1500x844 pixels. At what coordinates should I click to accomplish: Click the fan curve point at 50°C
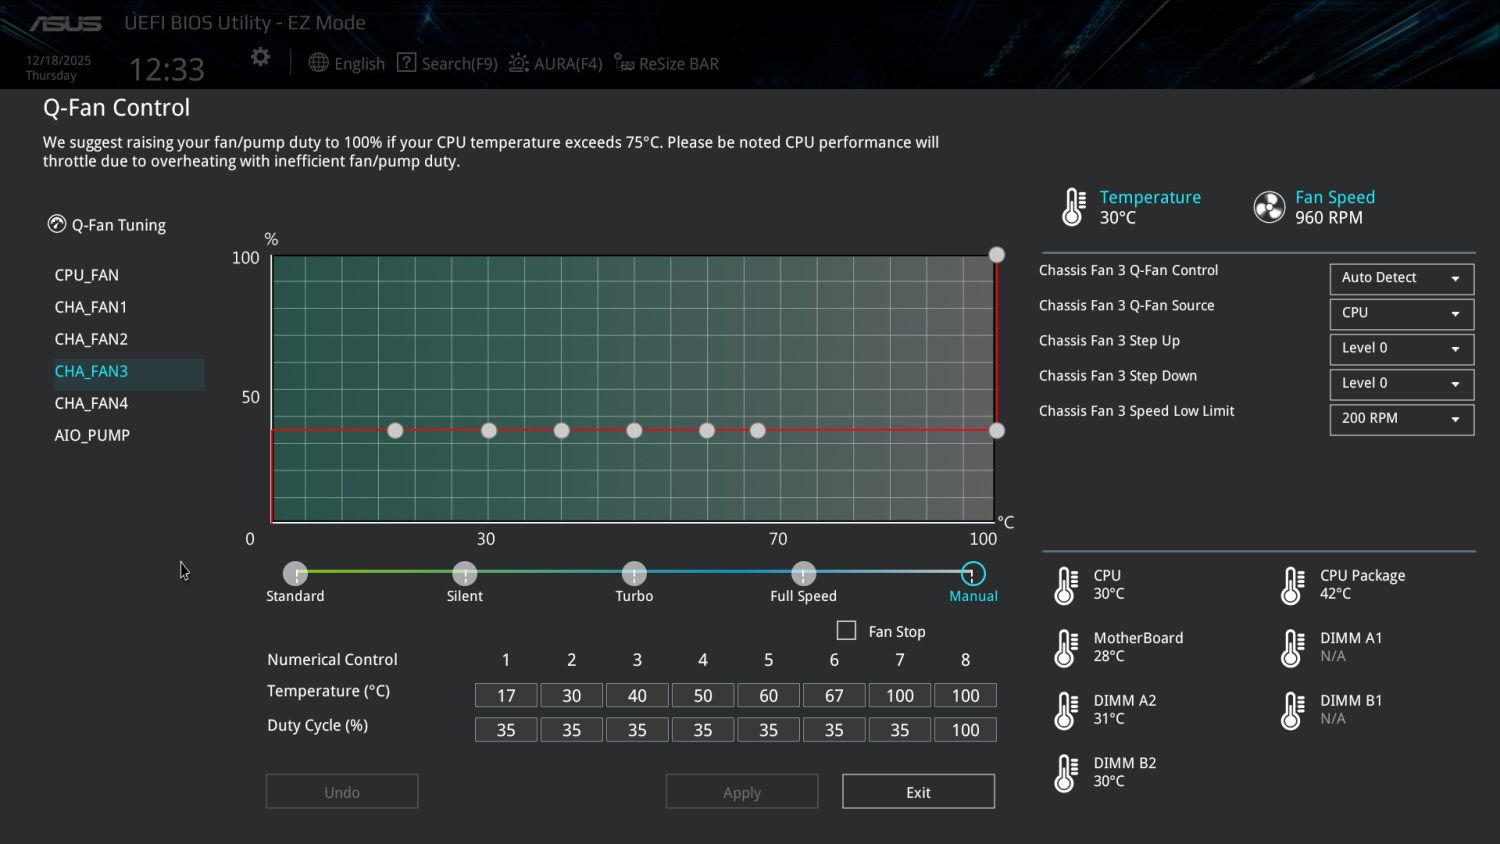coord(634,431)
